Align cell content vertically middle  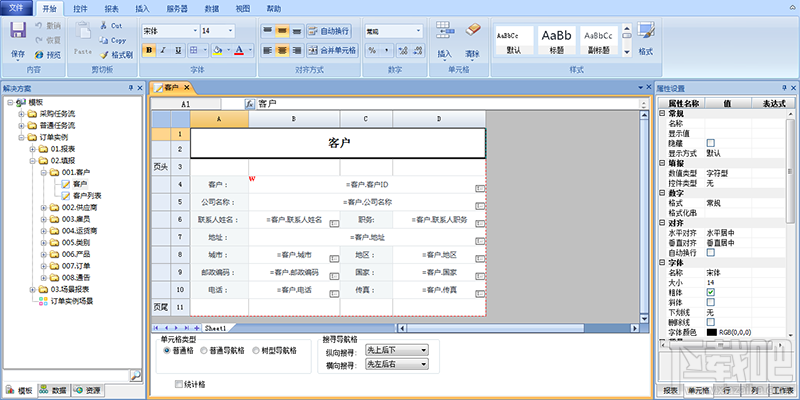tap(282, 31)
